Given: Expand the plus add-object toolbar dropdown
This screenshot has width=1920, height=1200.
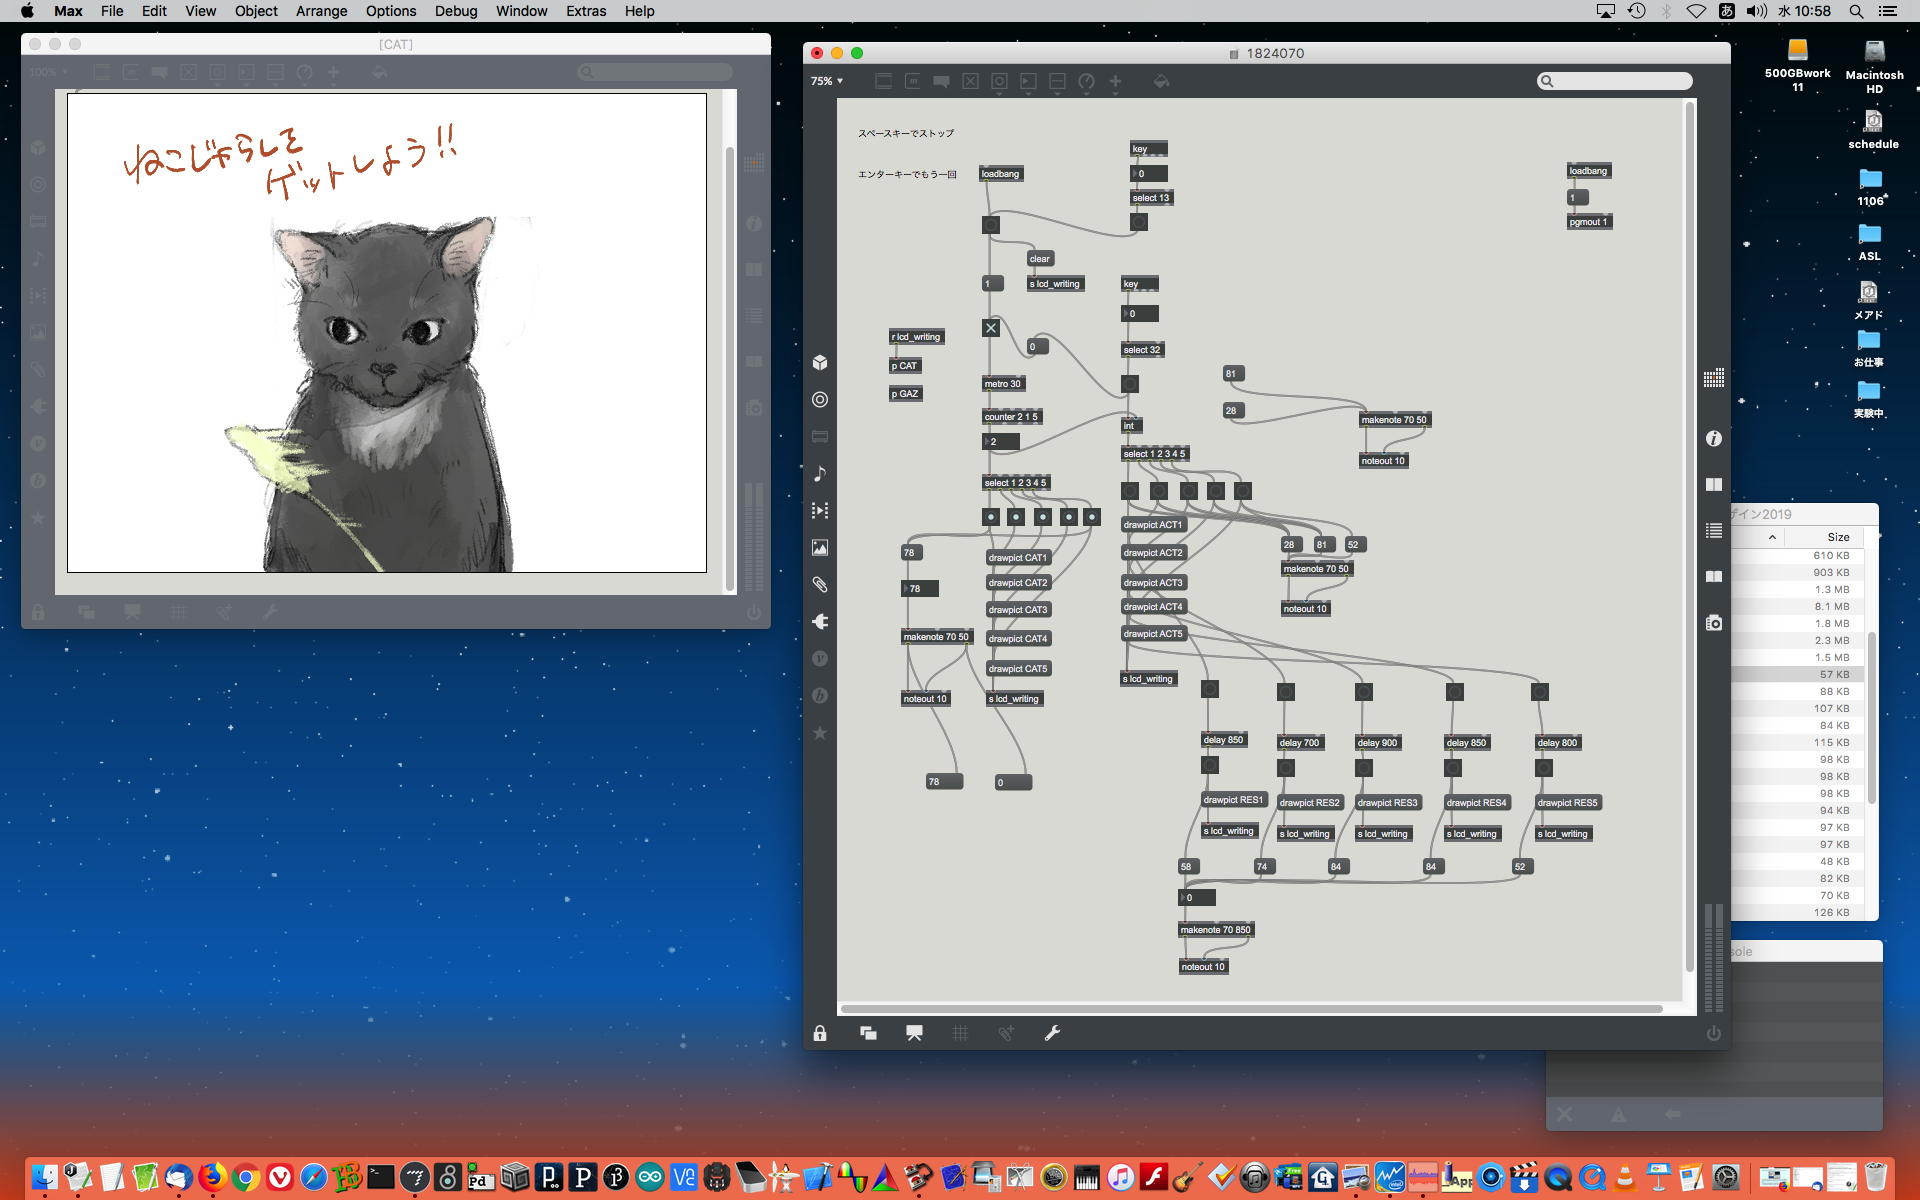Looking at the screenshot, I should (x=1115, y=81).
